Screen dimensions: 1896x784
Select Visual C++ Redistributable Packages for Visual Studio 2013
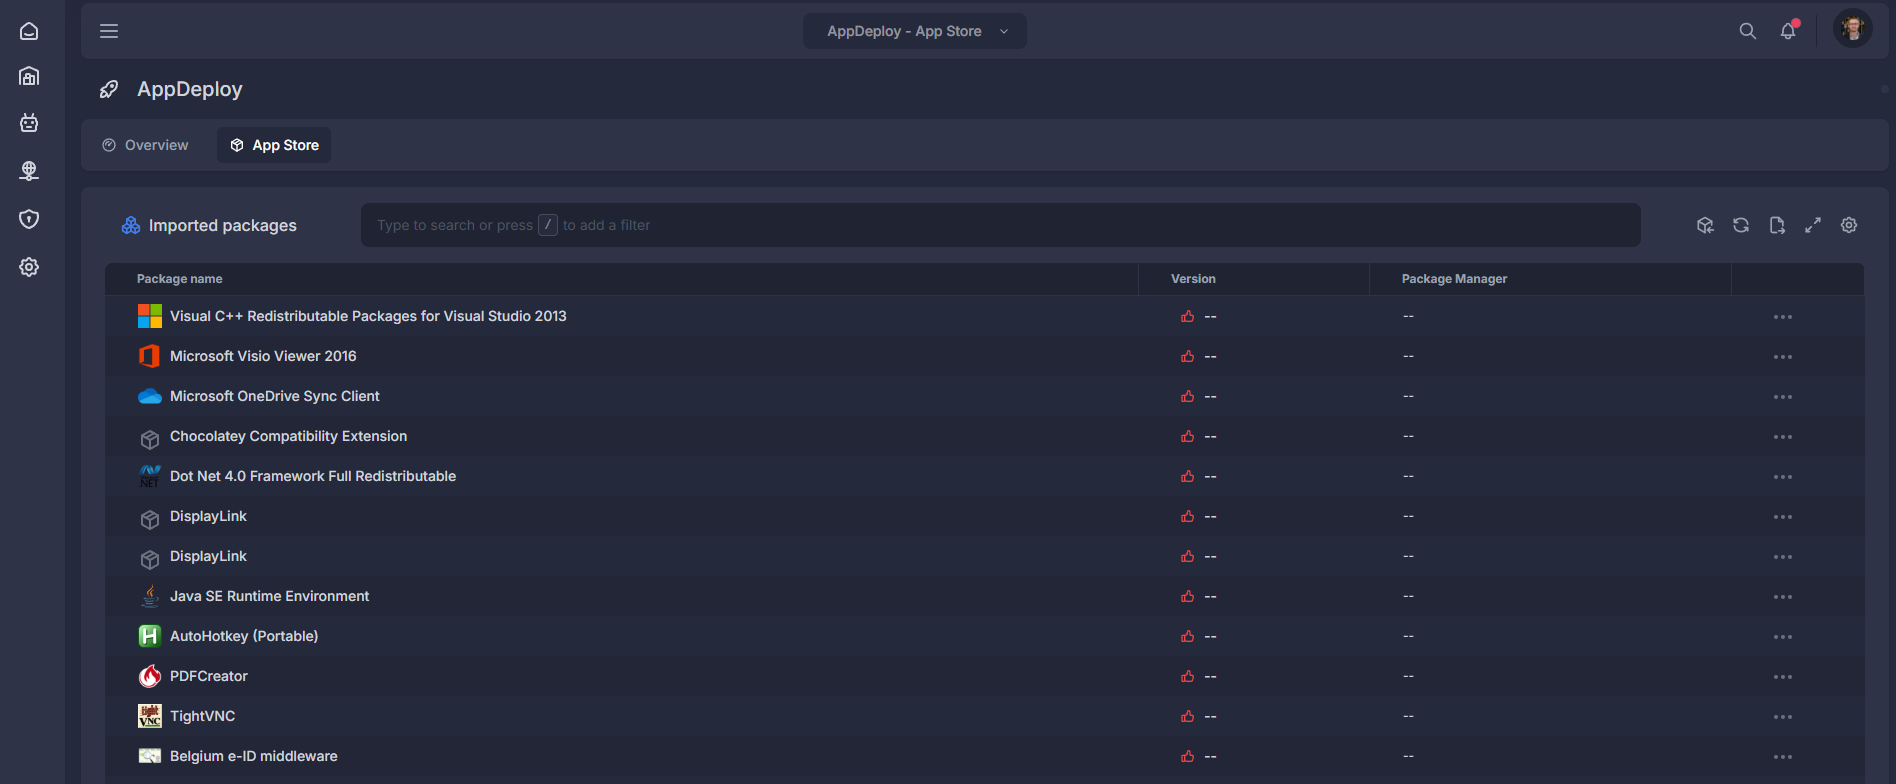click(x=368, y=316)
